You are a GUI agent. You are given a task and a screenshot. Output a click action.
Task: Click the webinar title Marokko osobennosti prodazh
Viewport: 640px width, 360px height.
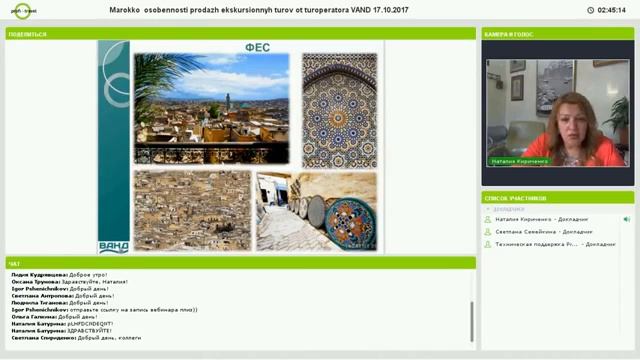pos(258,10)
